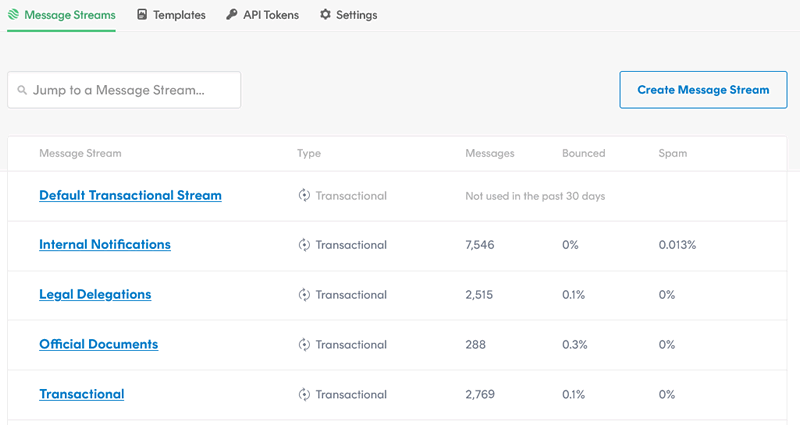Viewport: 800px width, 425px height.
Task: Click the Templates tab icon
Action: [142, 15]
